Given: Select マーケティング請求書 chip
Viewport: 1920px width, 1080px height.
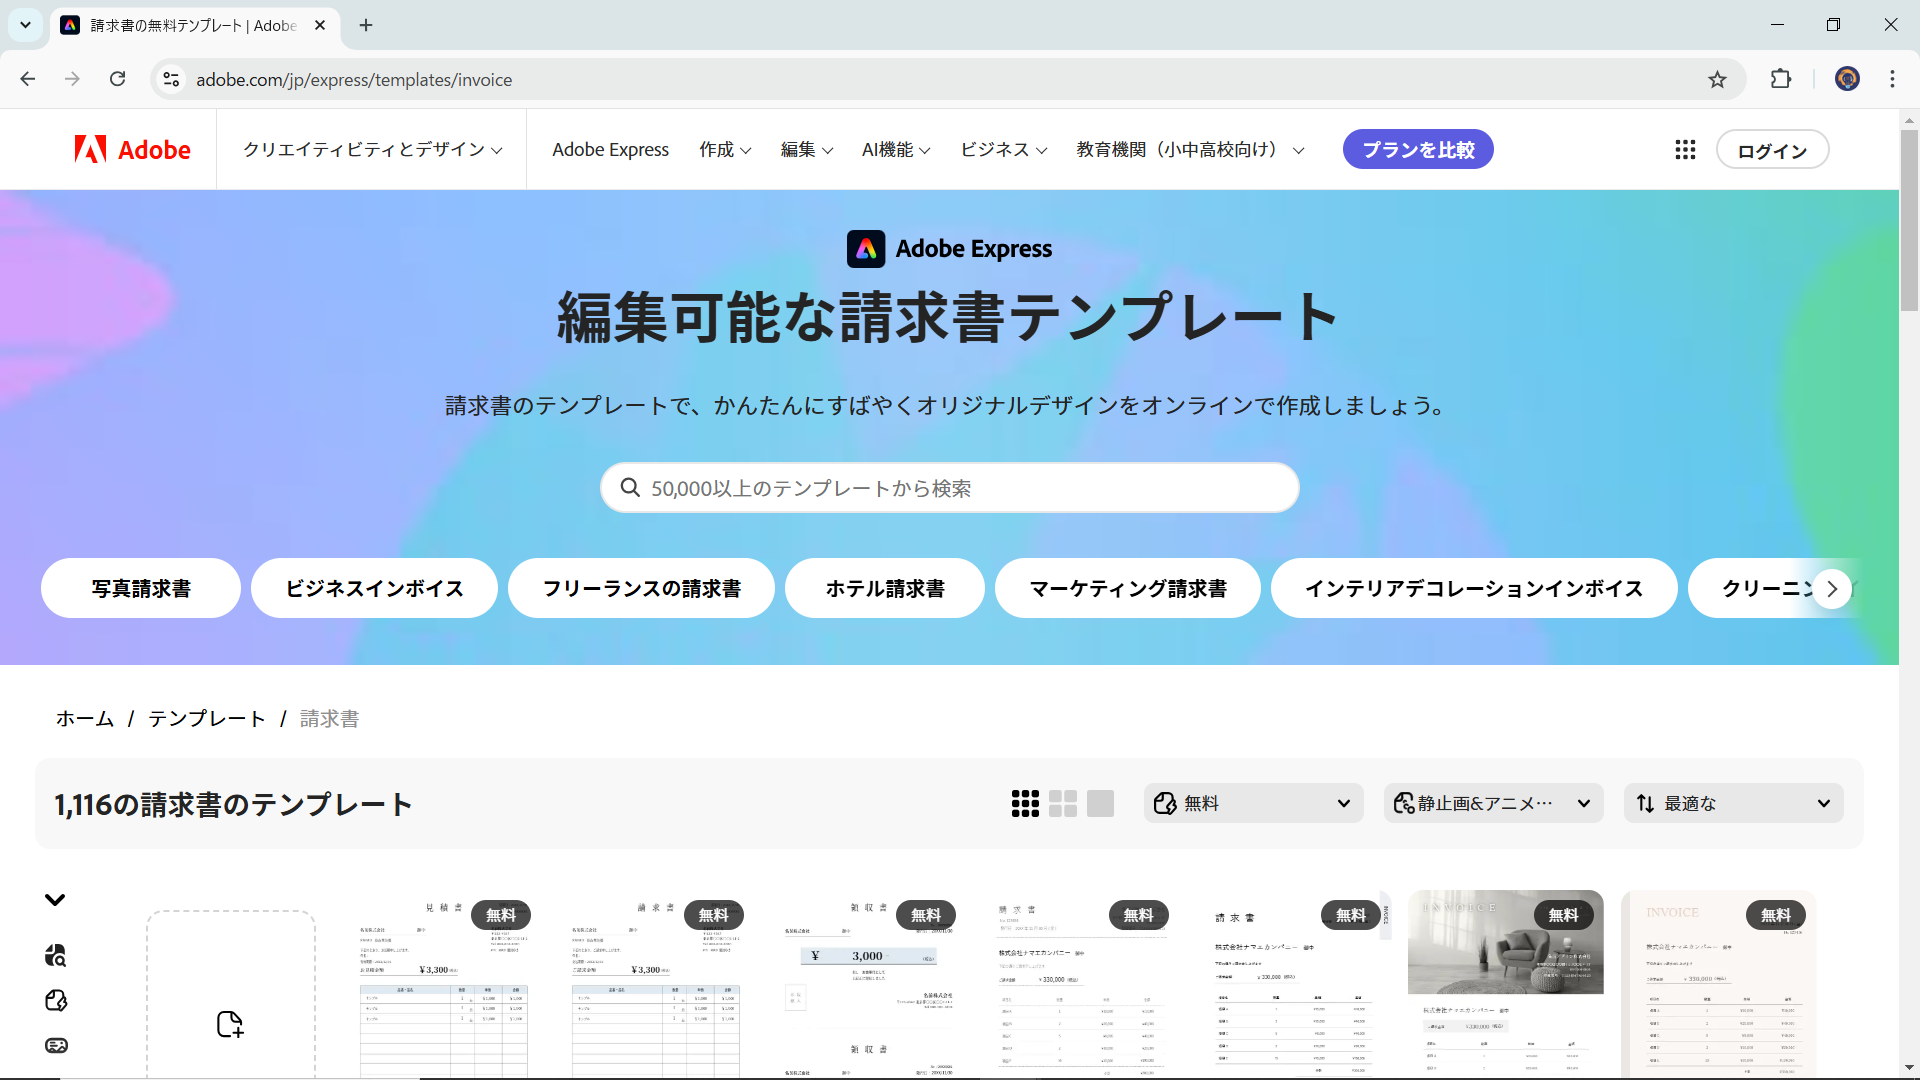Looking at the screenshot, I should point(1128,588).
